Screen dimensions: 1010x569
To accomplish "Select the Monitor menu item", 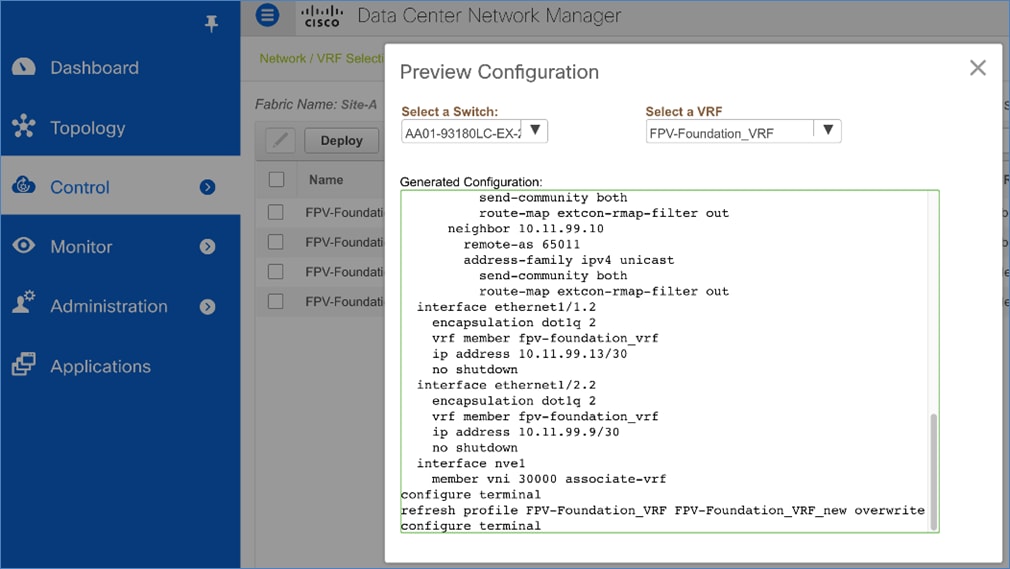I will pos(81,247).
